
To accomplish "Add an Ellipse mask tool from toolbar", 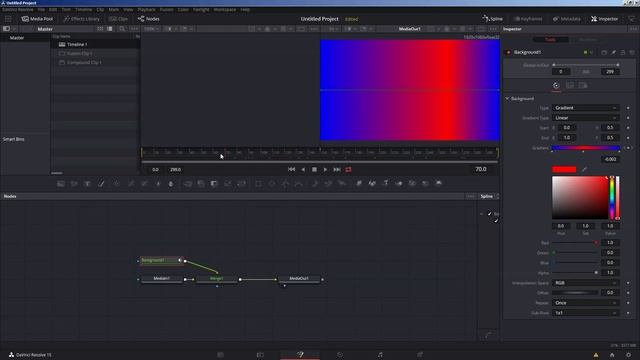I will click(x=272, y=184).
